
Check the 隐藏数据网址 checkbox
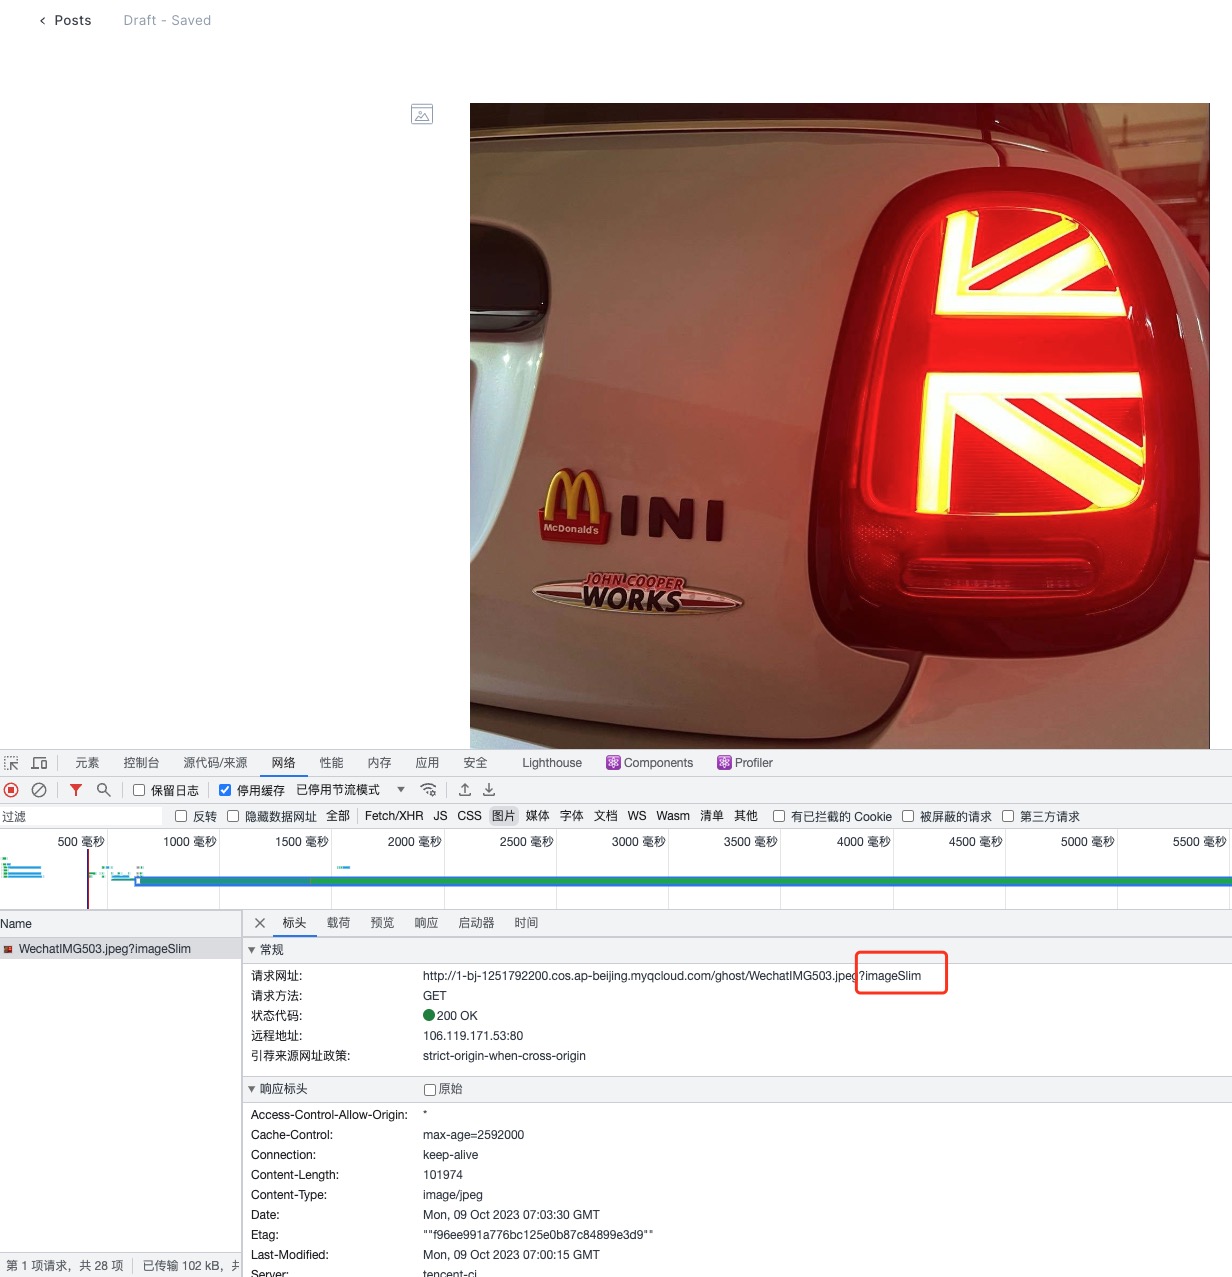pyautogui.click(x=233, y=816)
